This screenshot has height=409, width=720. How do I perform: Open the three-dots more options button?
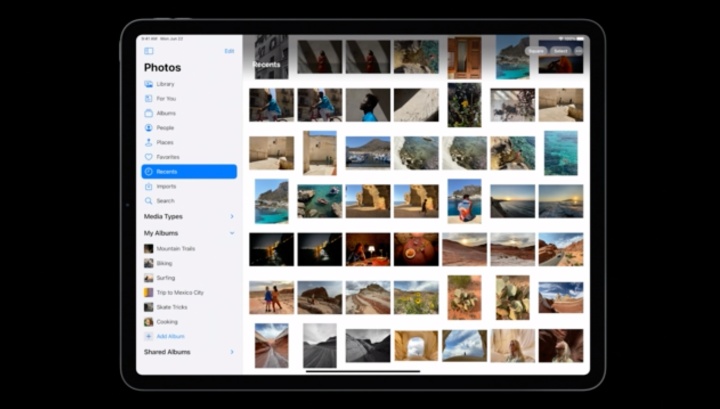click(579, 50)
